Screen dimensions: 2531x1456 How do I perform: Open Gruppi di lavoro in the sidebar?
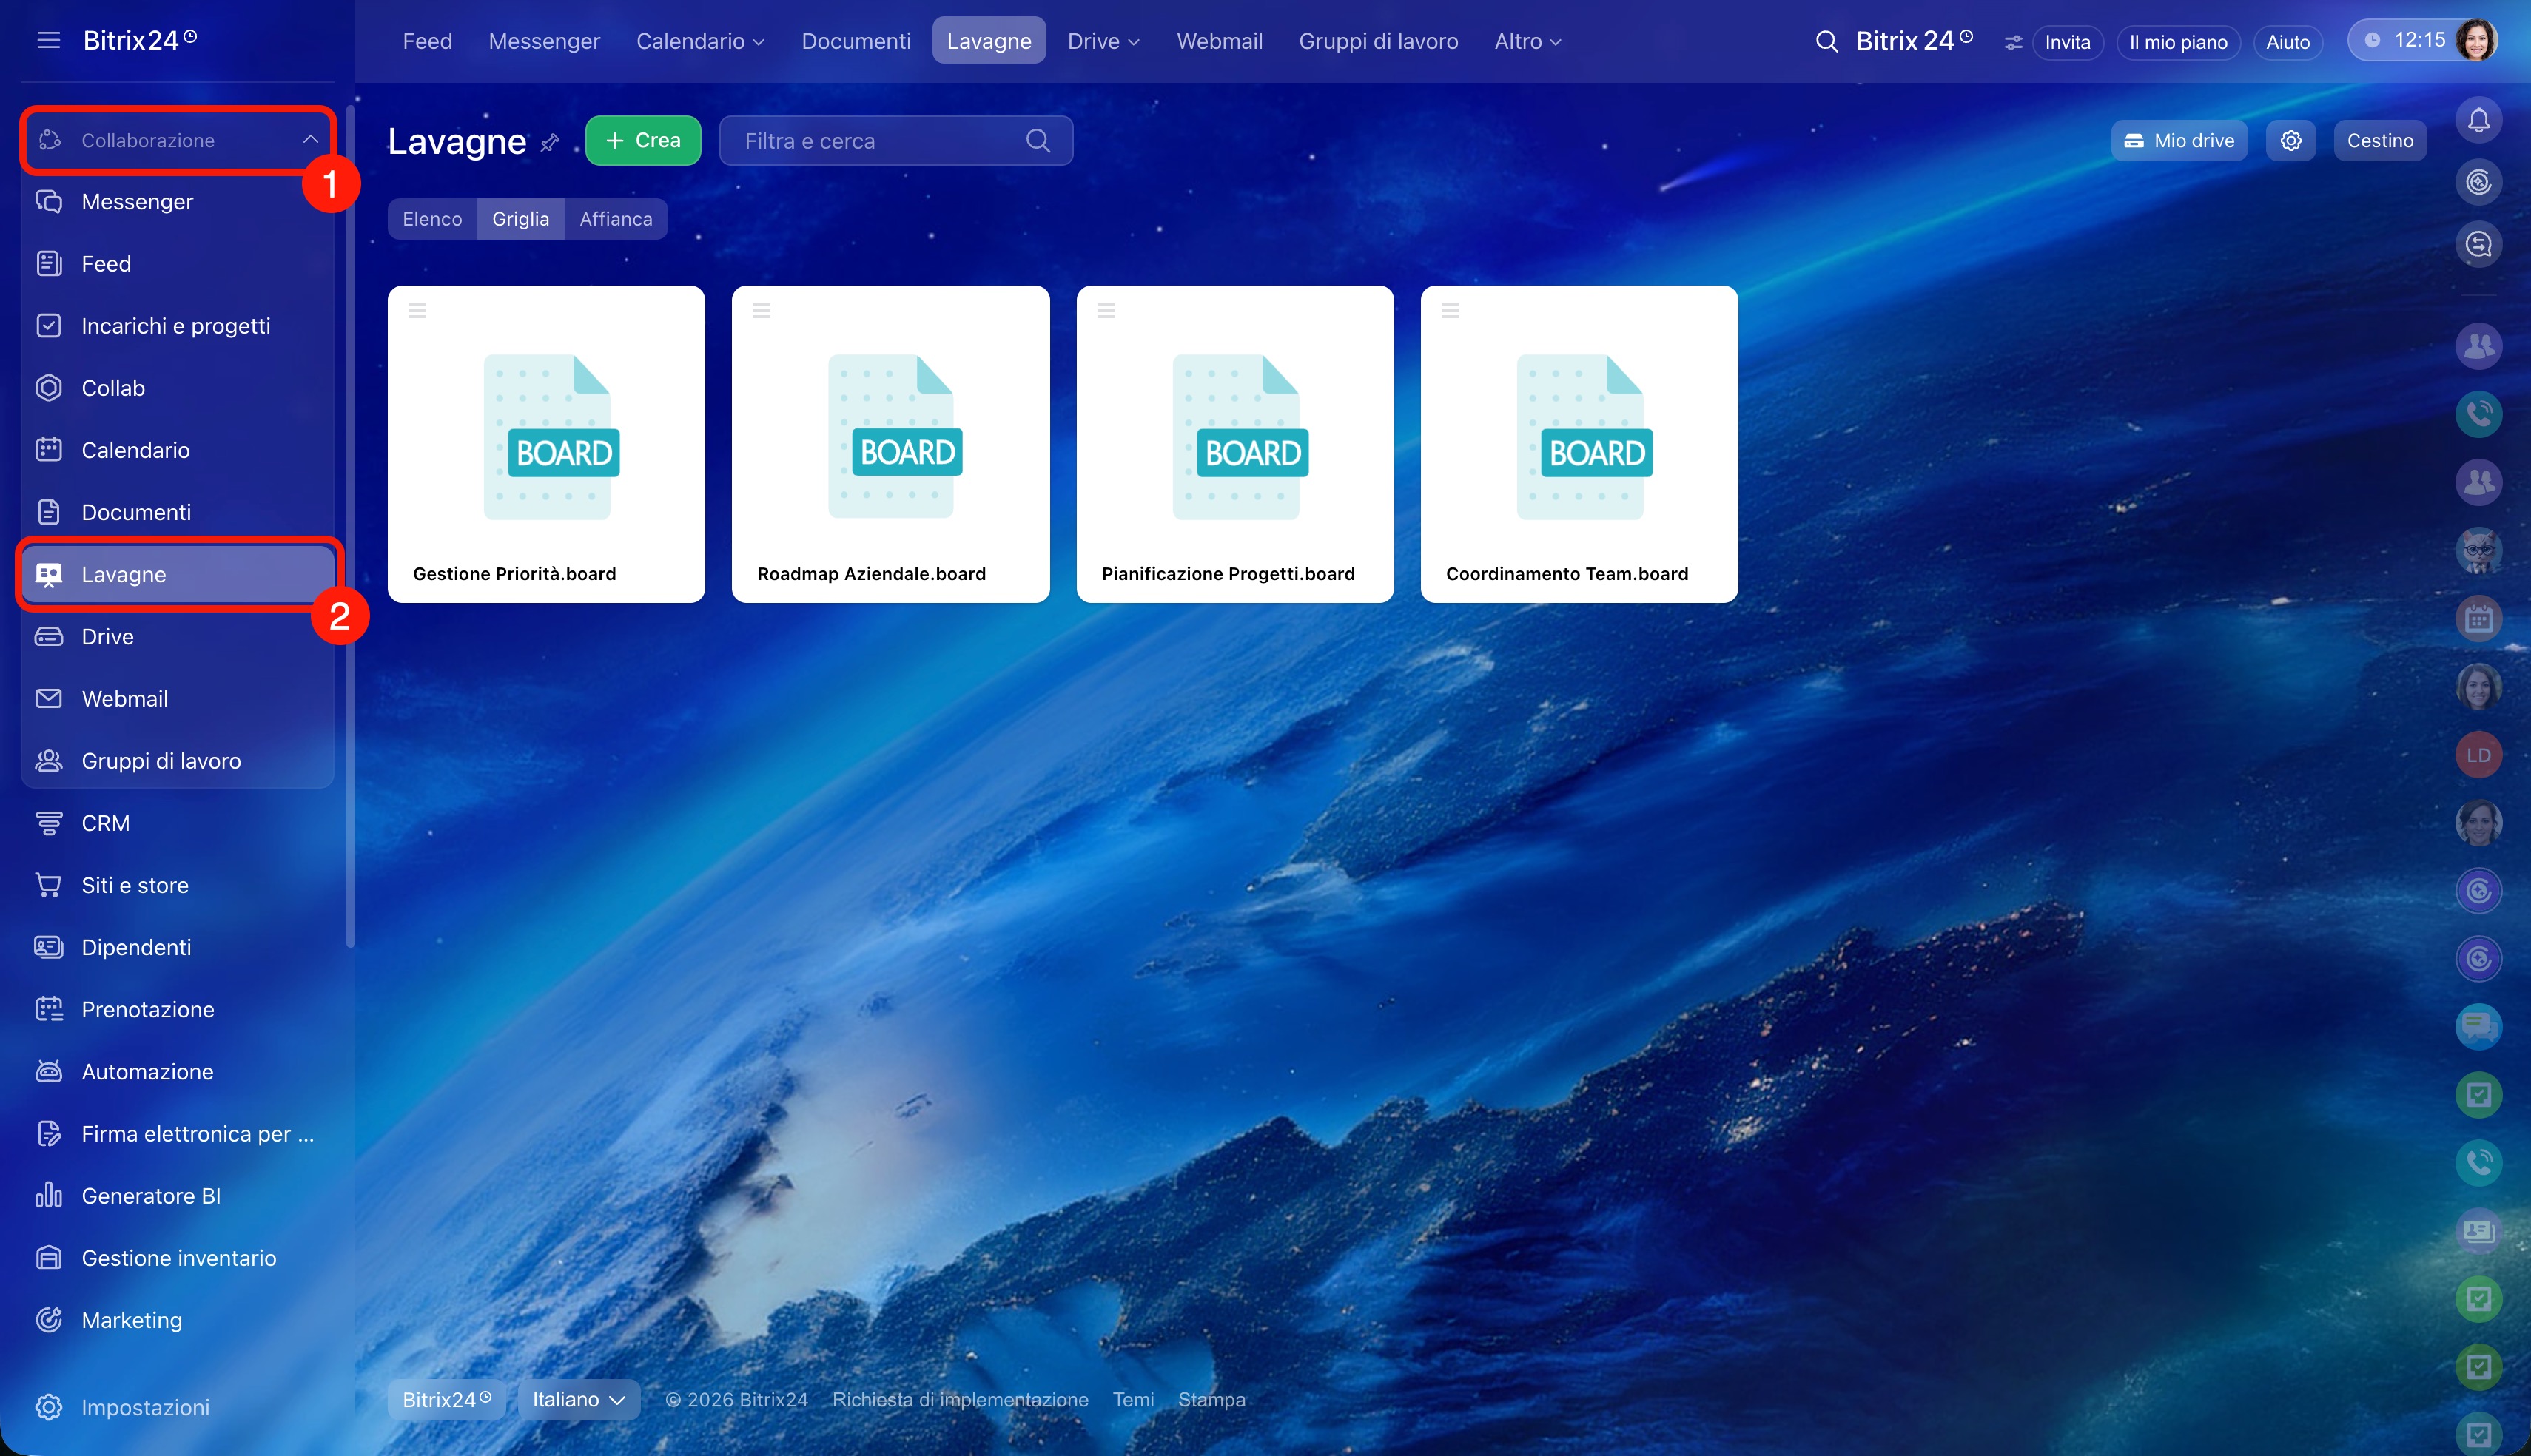pyautogui.click(x=178, y=761)
